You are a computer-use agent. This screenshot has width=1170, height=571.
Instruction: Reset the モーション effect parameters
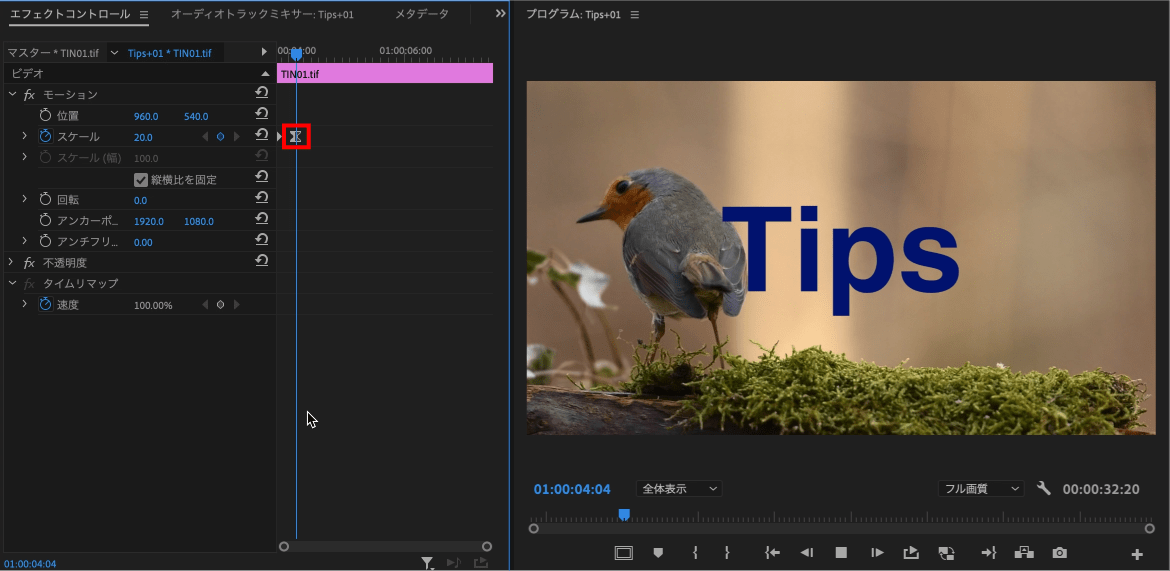coord(262,93)
